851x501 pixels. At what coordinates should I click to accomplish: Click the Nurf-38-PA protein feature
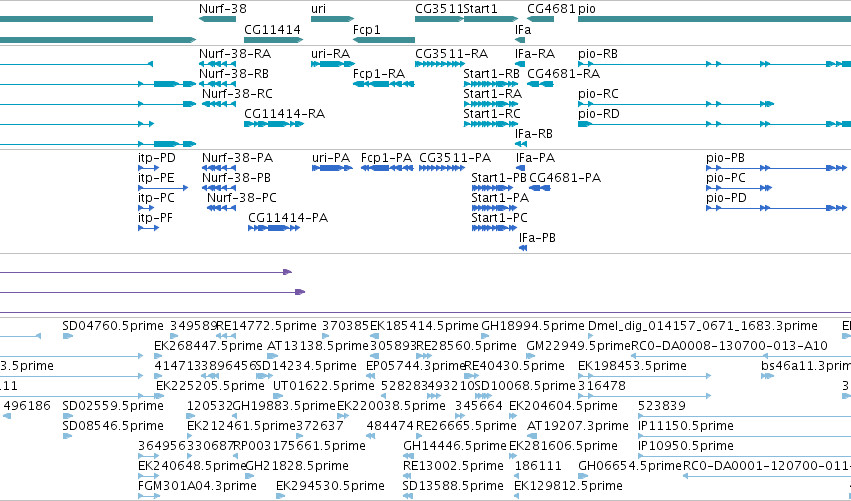coord(219,168)
